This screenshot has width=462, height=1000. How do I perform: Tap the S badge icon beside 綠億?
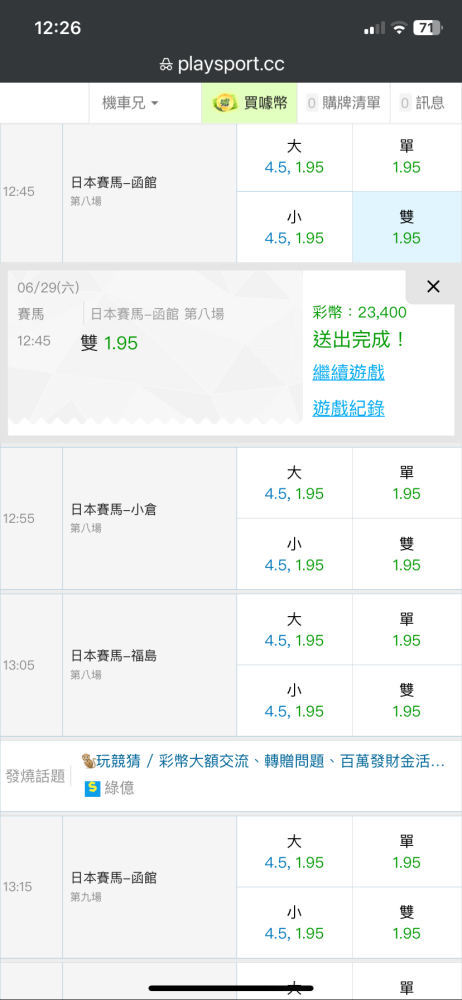(x=93, y=788)
